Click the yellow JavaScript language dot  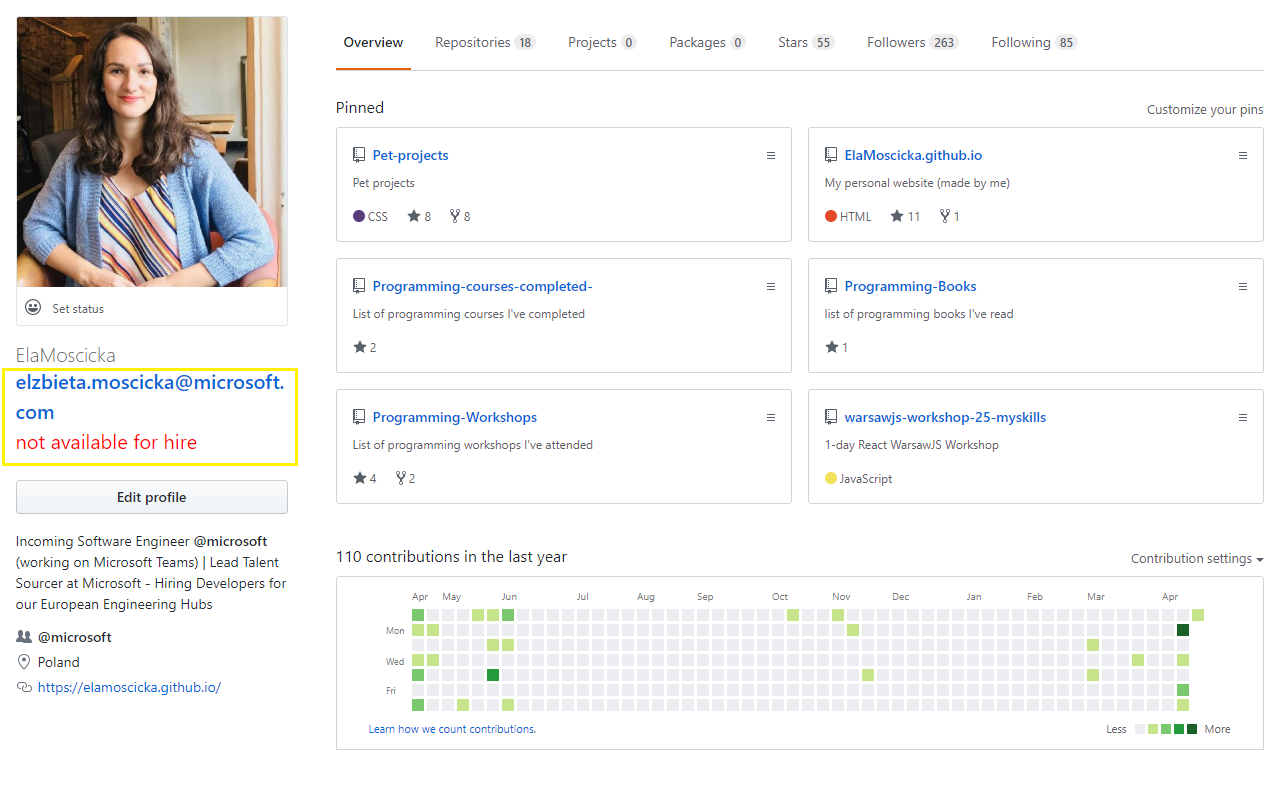(x=831, y=478)
